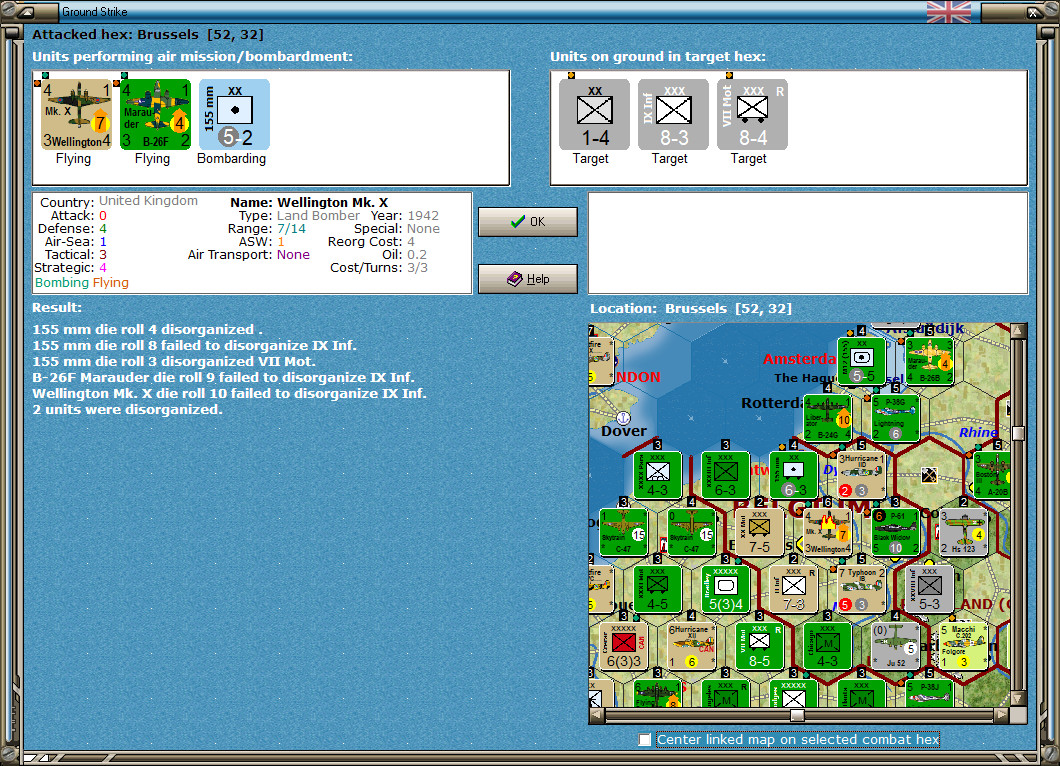Click the British flag in the title bar
The width and height of the screenshot is (1060, 766).
[948, 11]
